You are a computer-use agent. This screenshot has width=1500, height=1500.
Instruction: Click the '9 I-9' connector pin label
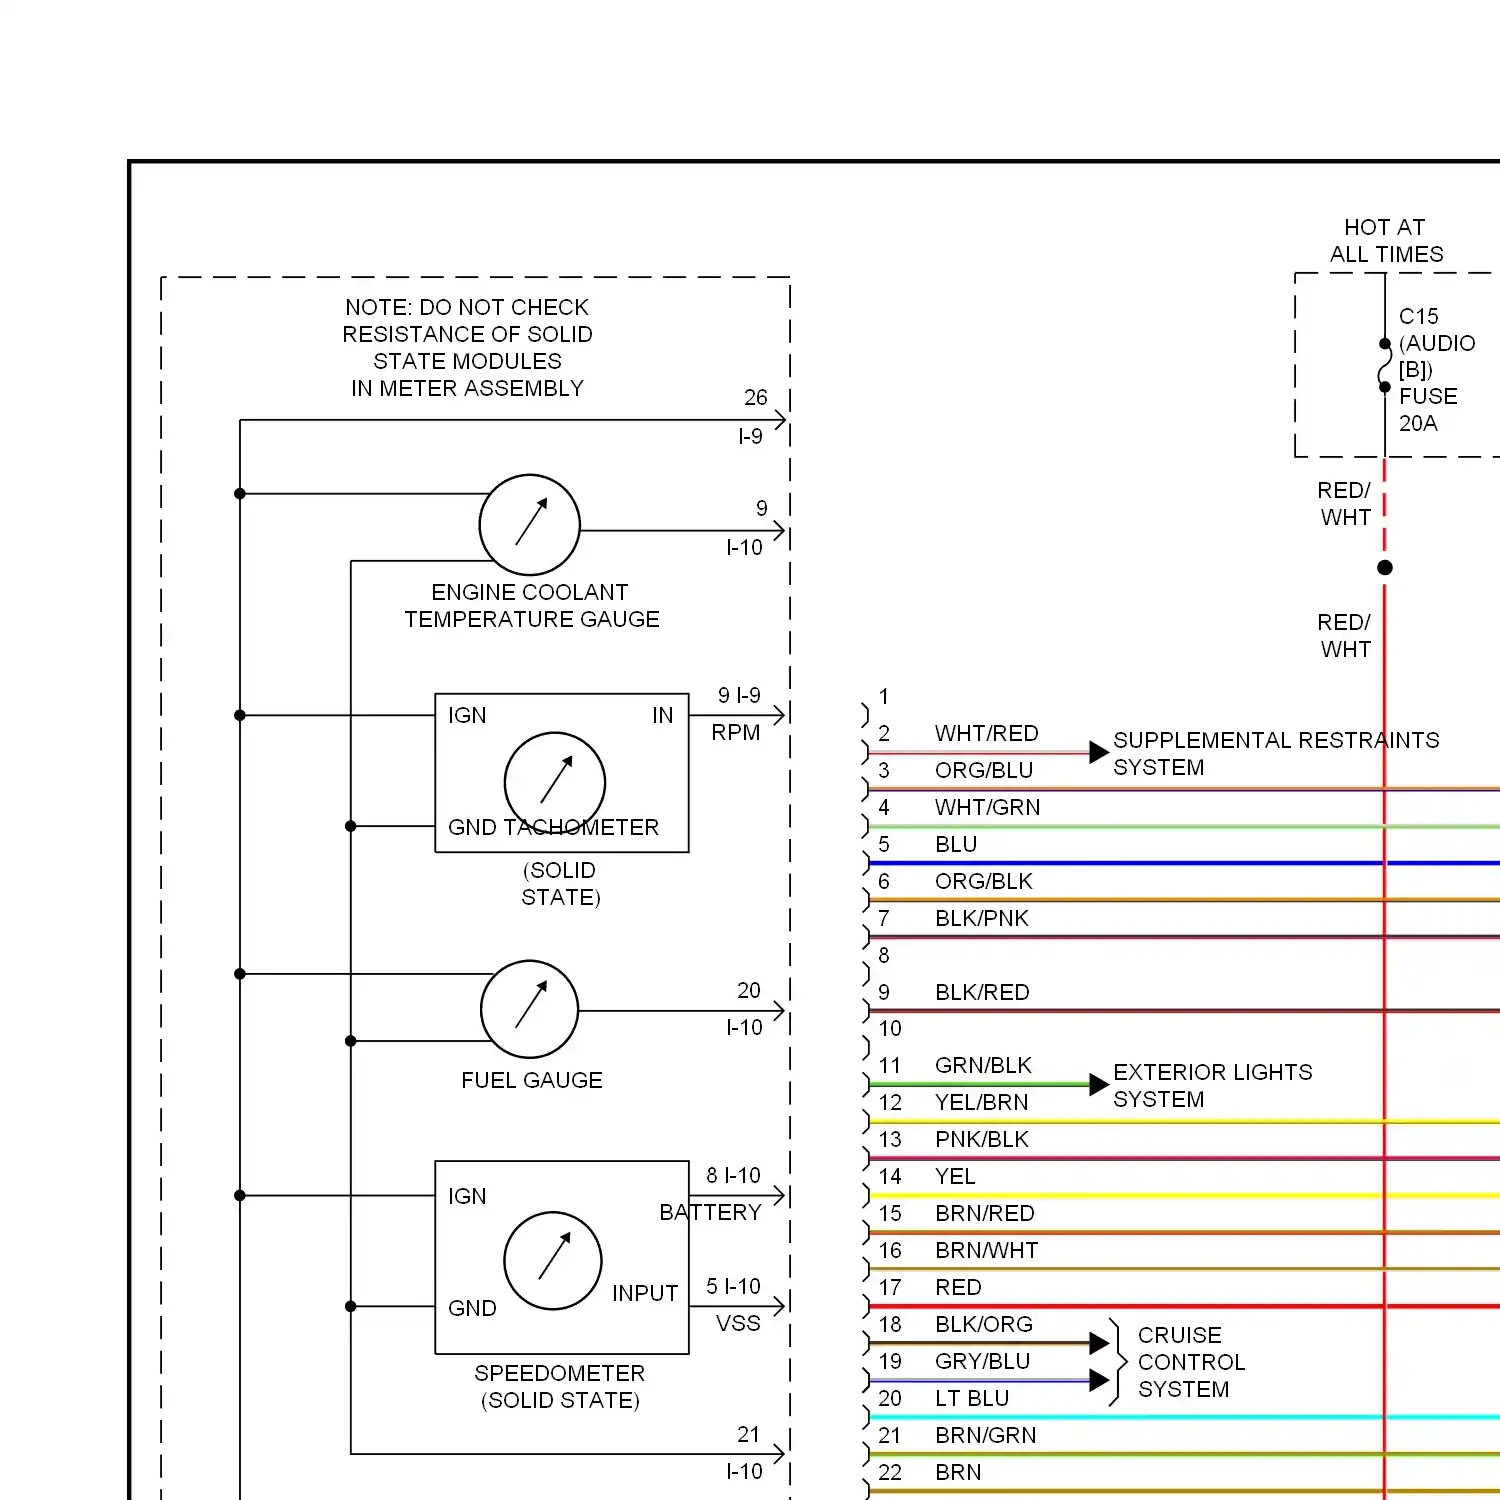click(739, 695)
